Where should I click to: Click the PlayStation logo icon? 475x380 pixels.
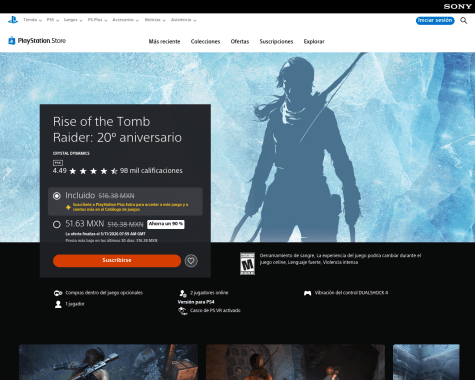click(13, 20)
